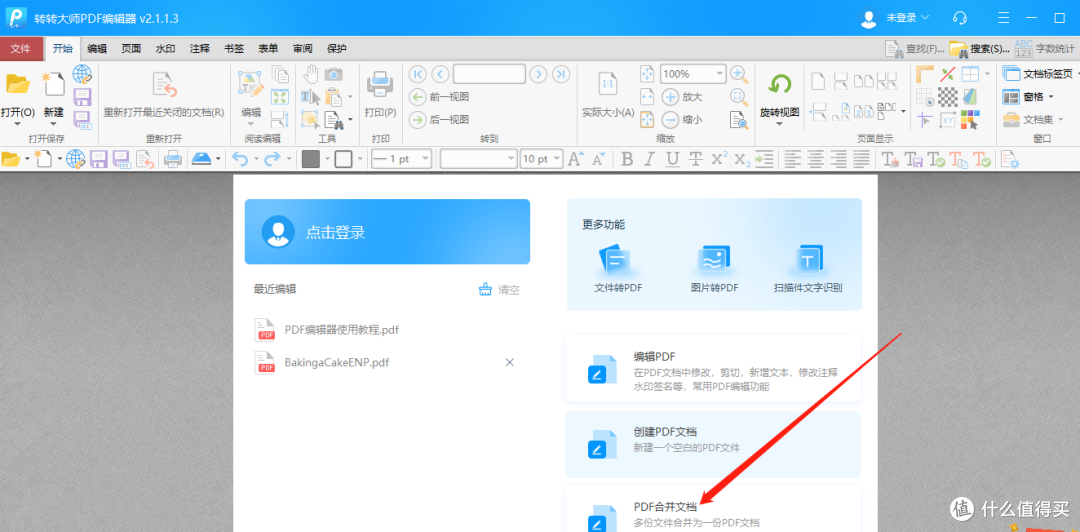1080x532 pixels.
Task: Click the decrease font size icon
Action: tap(598, 159)
